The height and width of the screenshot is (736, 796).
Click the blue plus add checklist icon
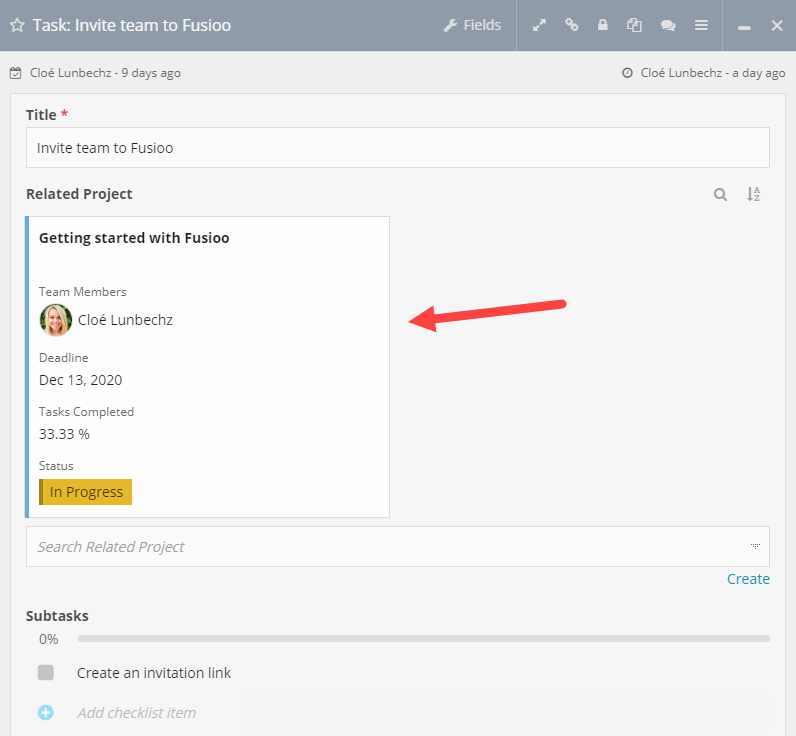click(x=46, y=713)
